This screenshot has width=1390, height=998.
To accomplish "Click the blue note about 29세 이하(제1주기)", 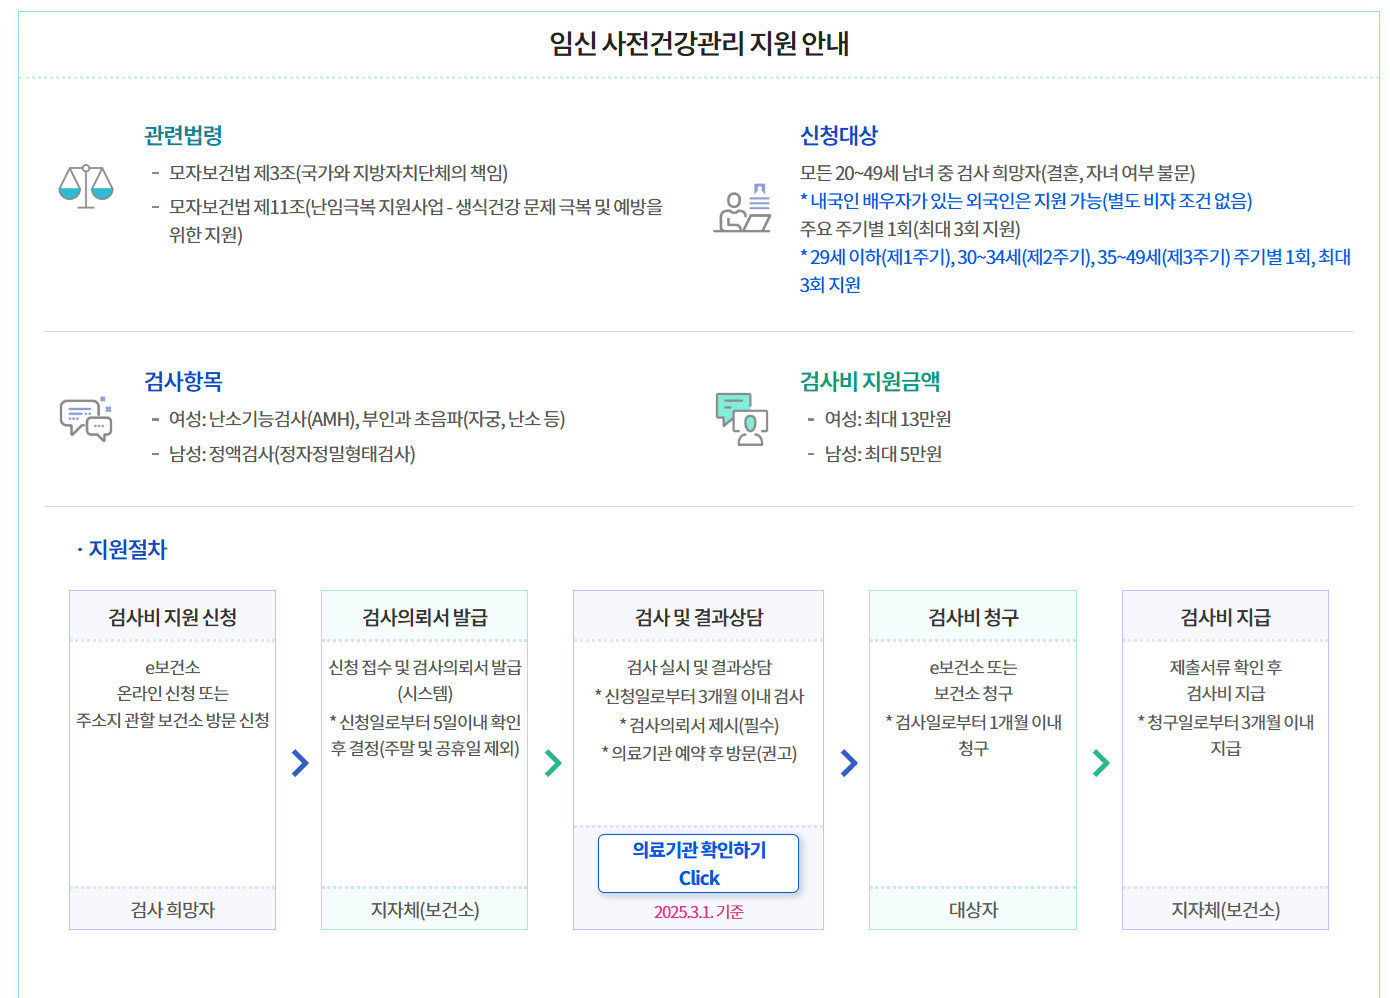I will click(x=1076, y=271).
